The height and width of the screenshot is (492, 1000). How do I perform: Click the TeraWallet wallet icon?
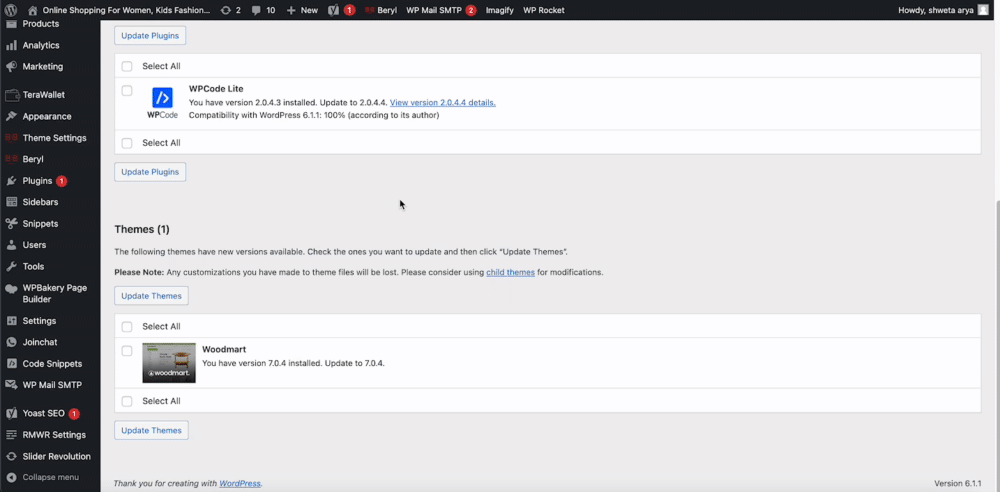click(11, 95)
